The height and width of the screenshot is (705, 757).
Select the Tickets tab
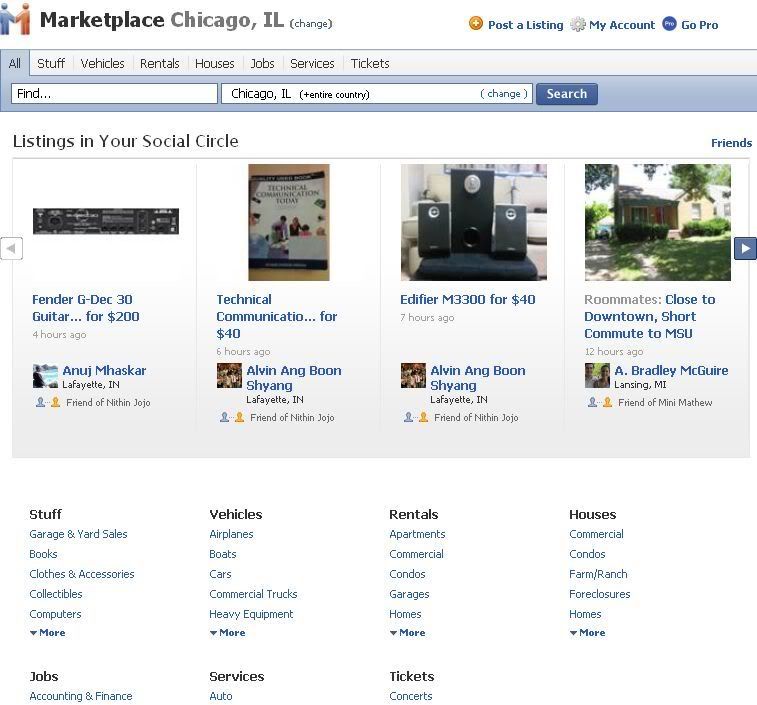click(x=369, y=63)
